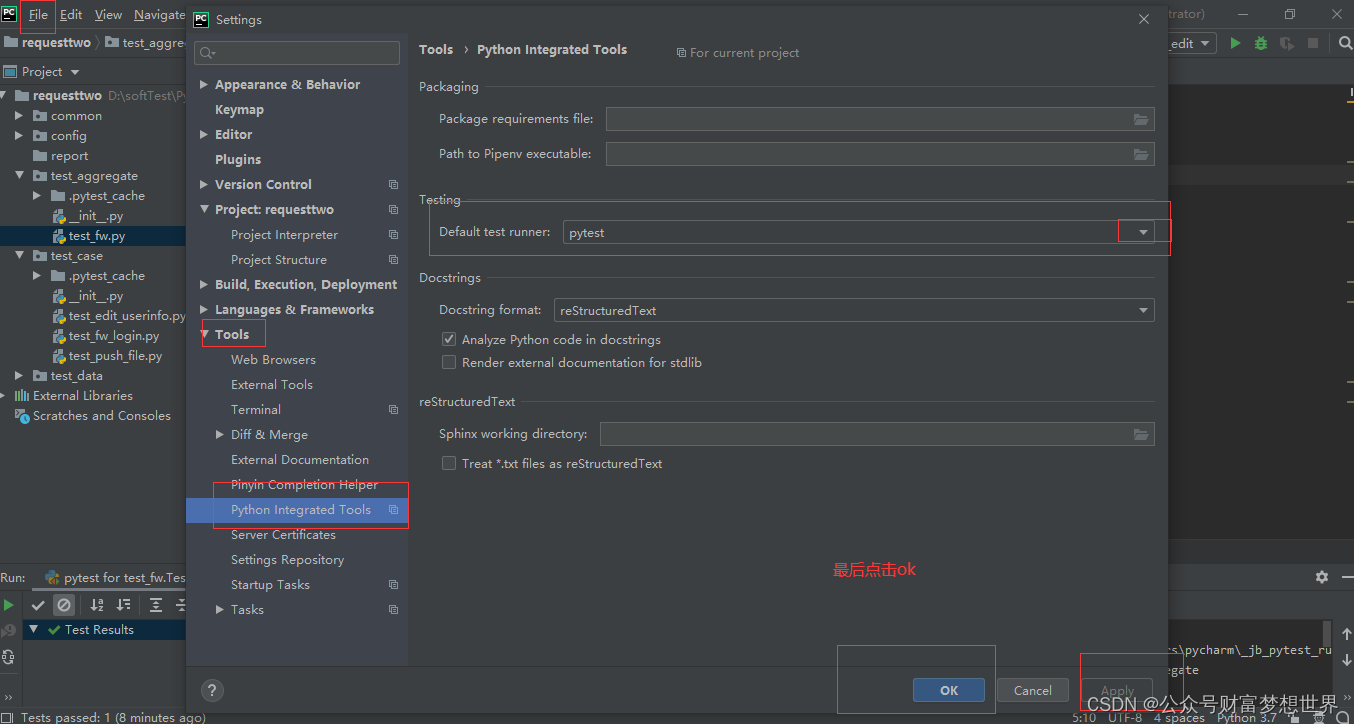Expand Build, Execution, Deployment

coord(204,284)
